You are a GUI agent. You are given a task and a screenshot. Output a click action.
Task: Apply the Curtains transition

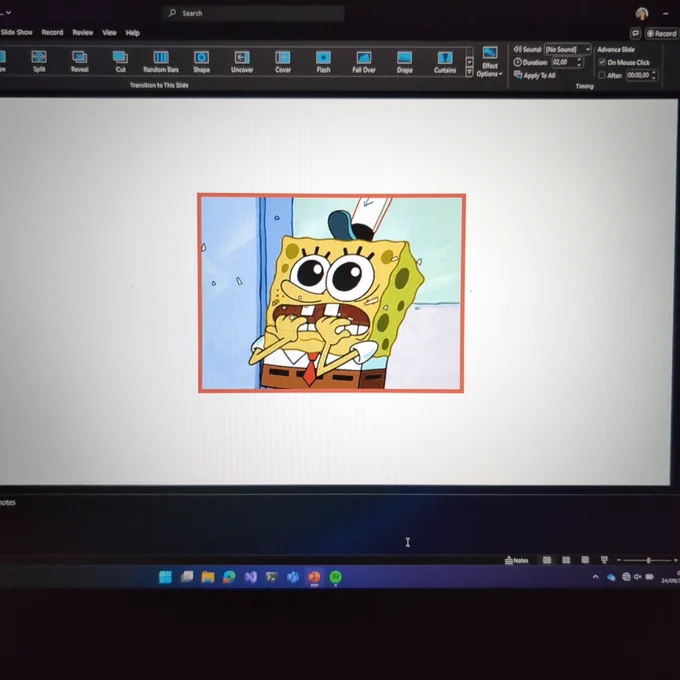(445, 63)
